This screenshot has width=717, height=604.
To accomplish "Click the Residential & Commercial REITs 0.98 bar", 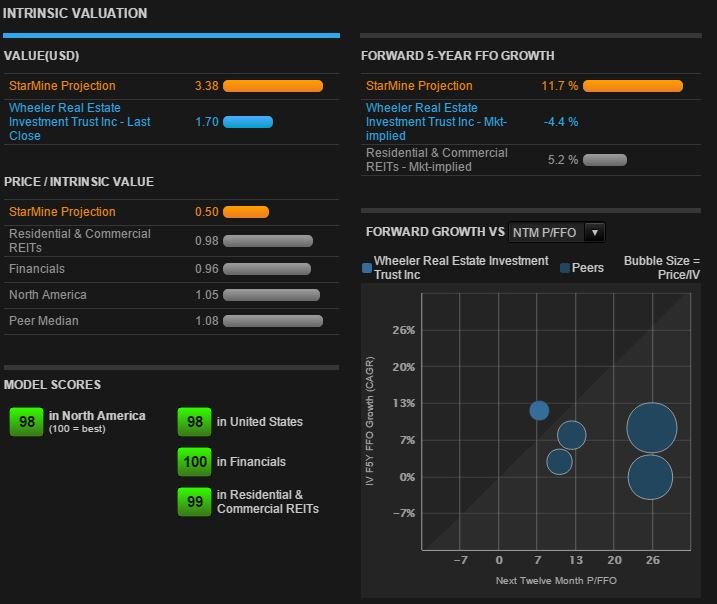I will pyautogui.click(x=268, y=241).
